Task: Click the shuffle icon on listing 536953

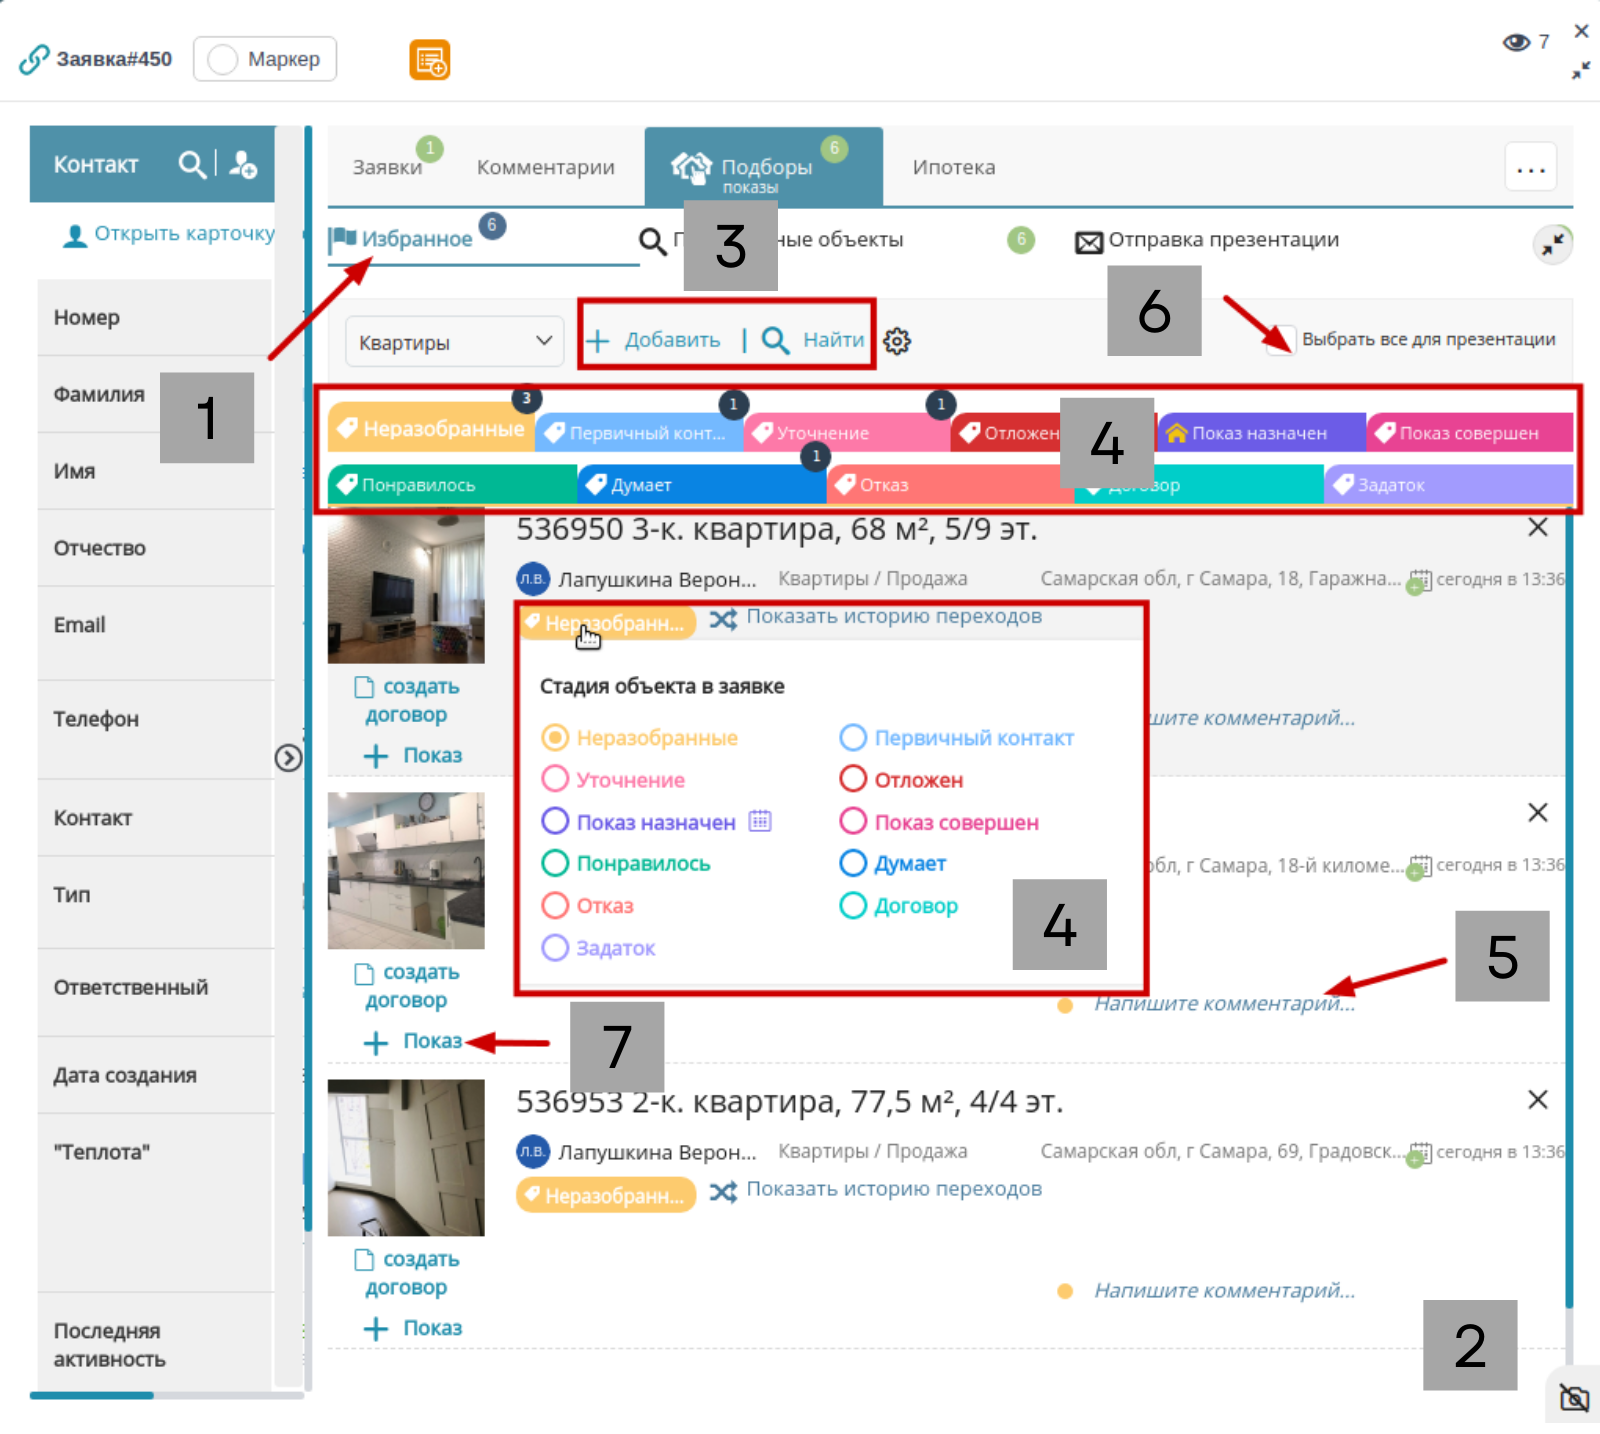Action: (723, 1191)
